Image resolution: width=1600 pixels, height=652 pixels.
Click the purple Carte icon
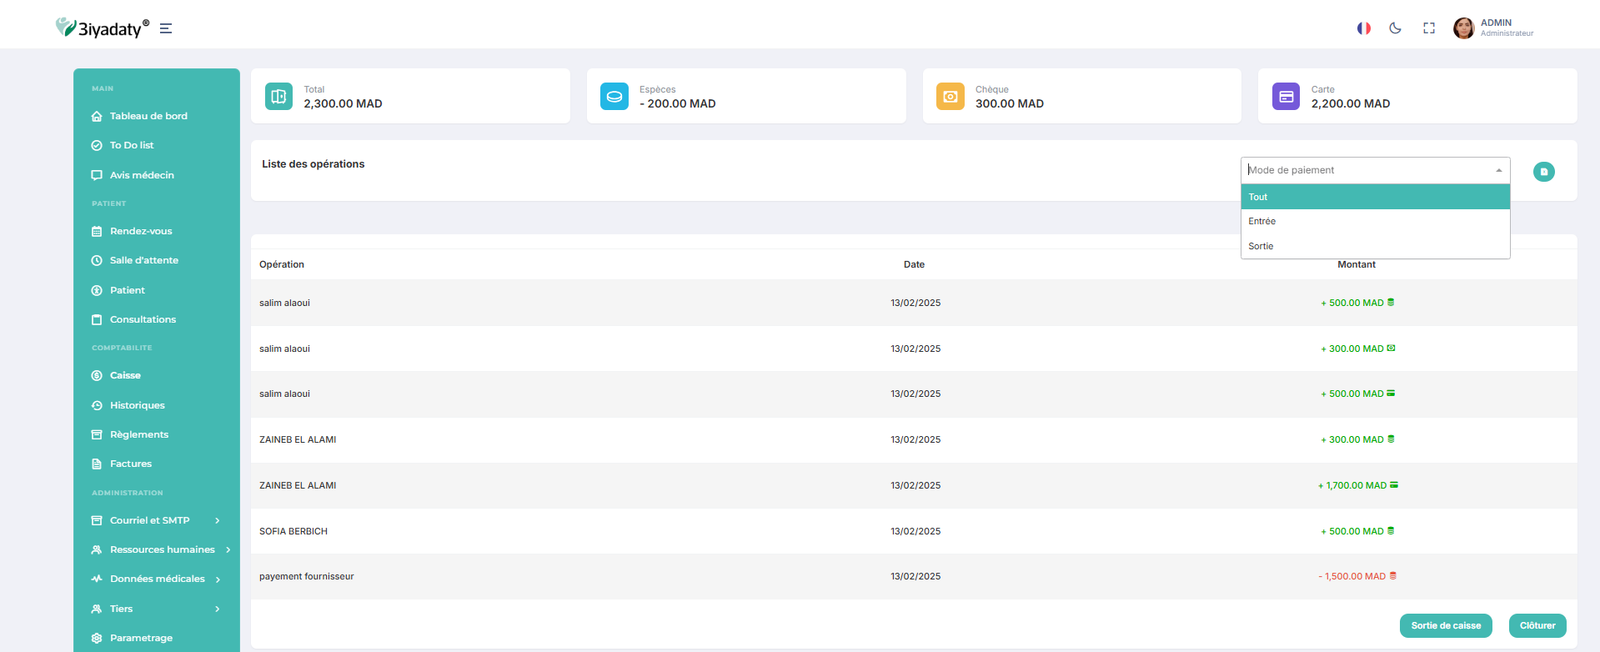[1285, 96]
